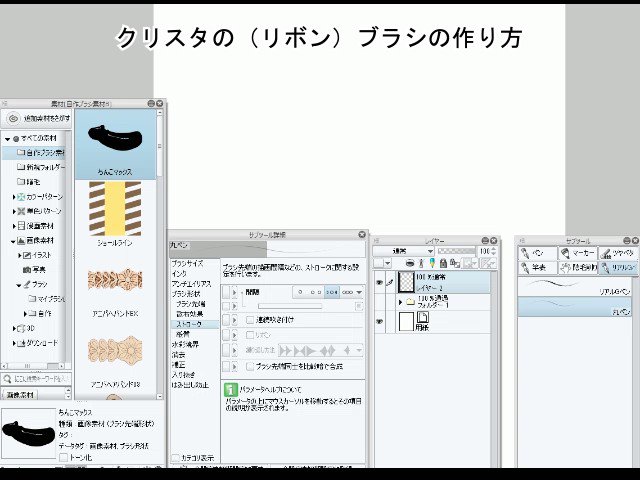Select the マーカー sub tool group
Screen dimensions: 640x480
click(x=578, y=253)
